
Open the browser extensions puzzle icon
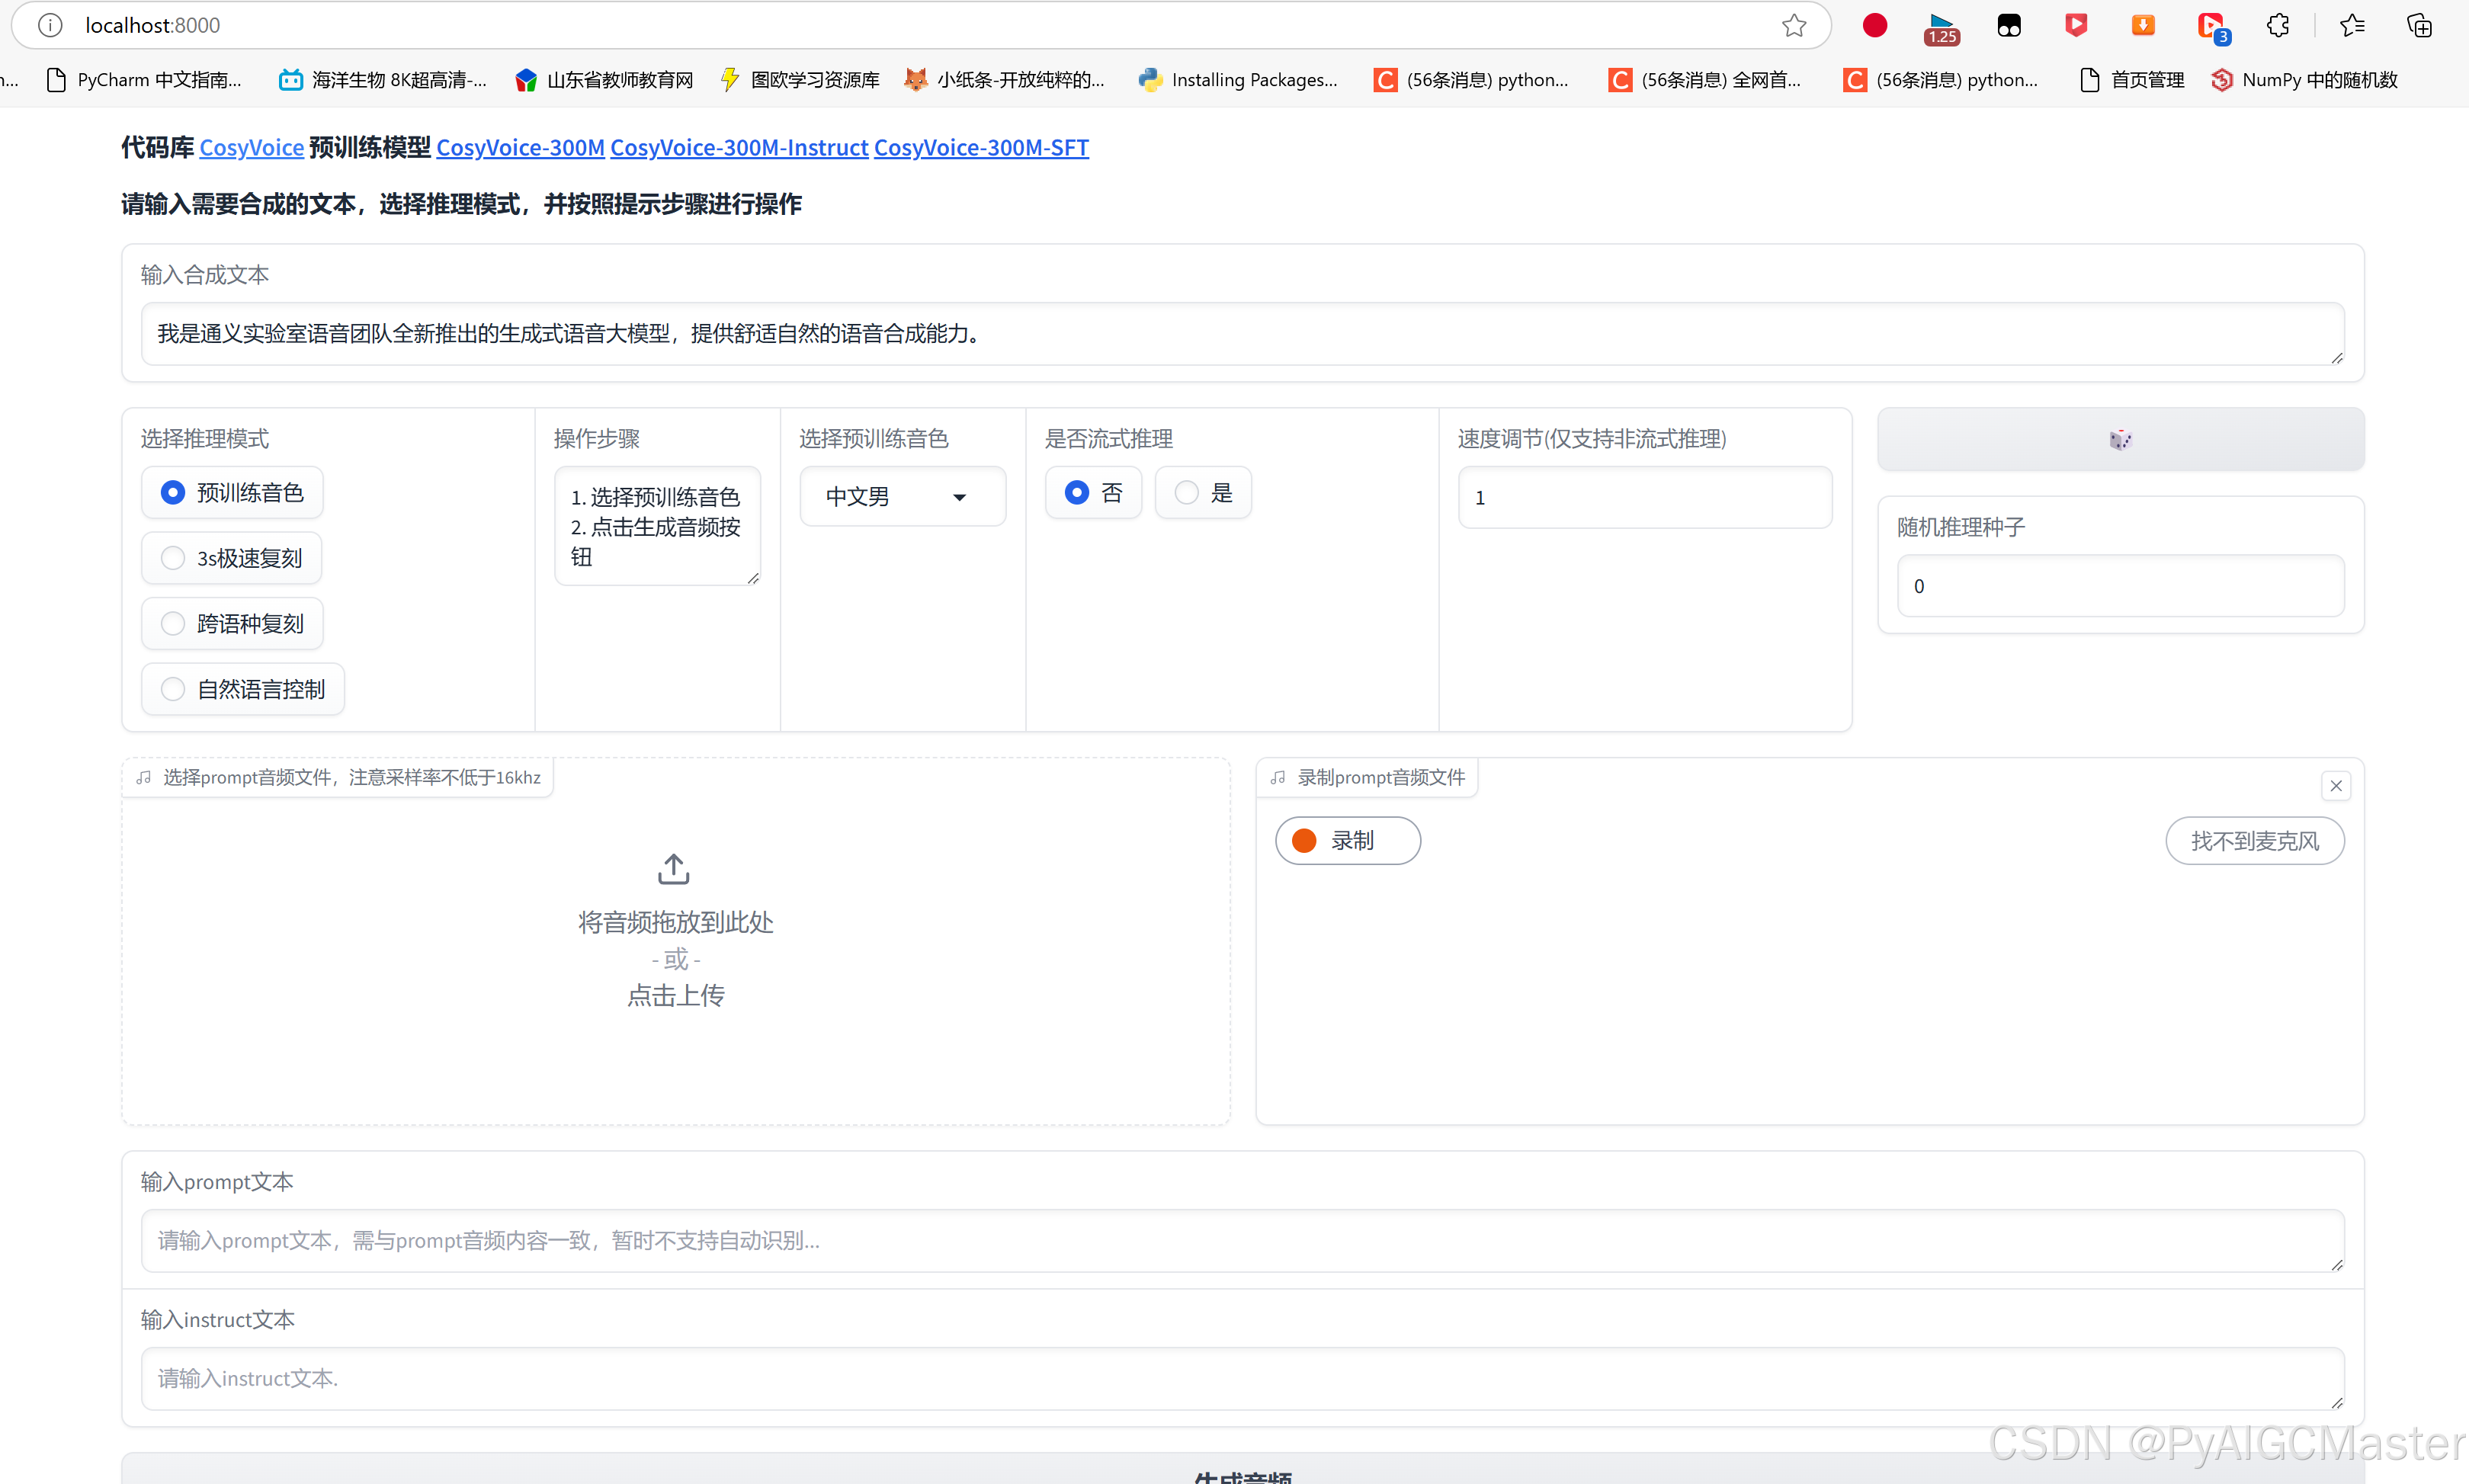pos(2278,26)
